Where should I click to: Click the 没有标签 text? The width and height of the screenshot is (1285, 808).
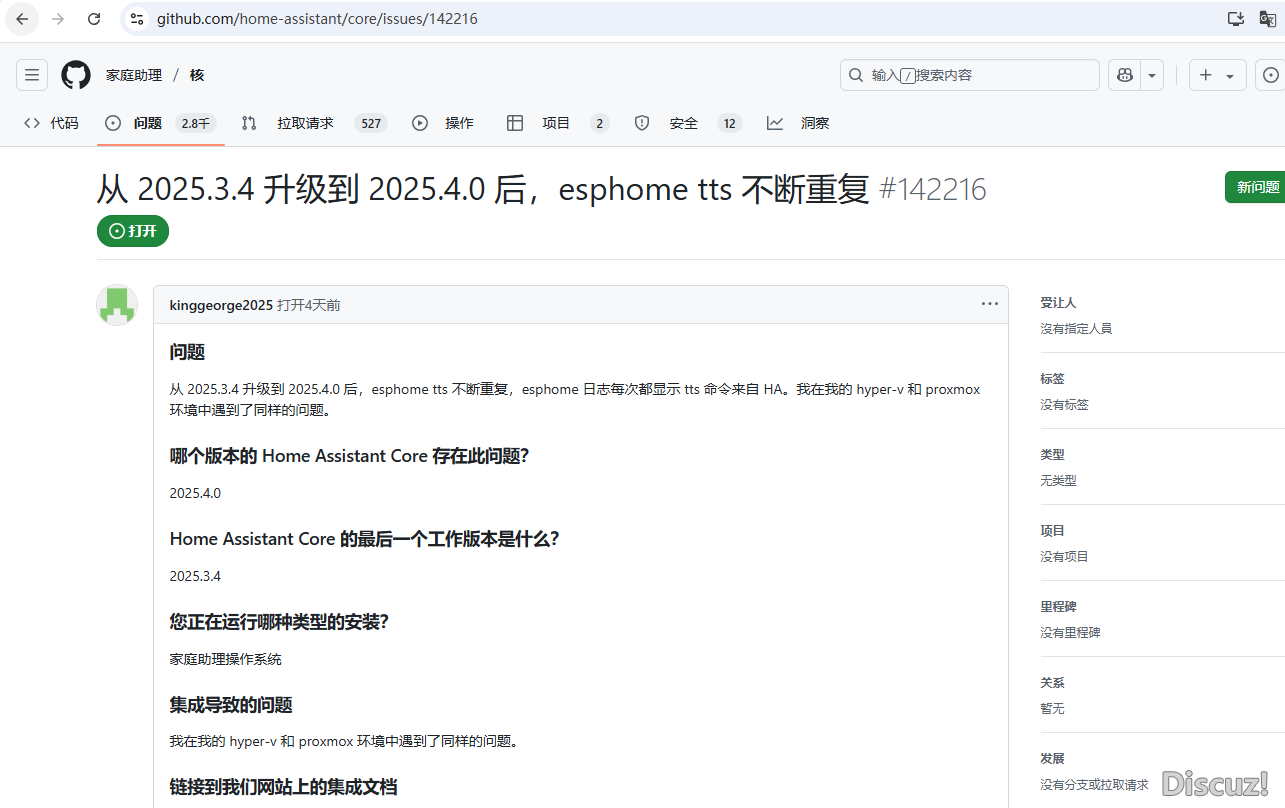[1064, 404]
